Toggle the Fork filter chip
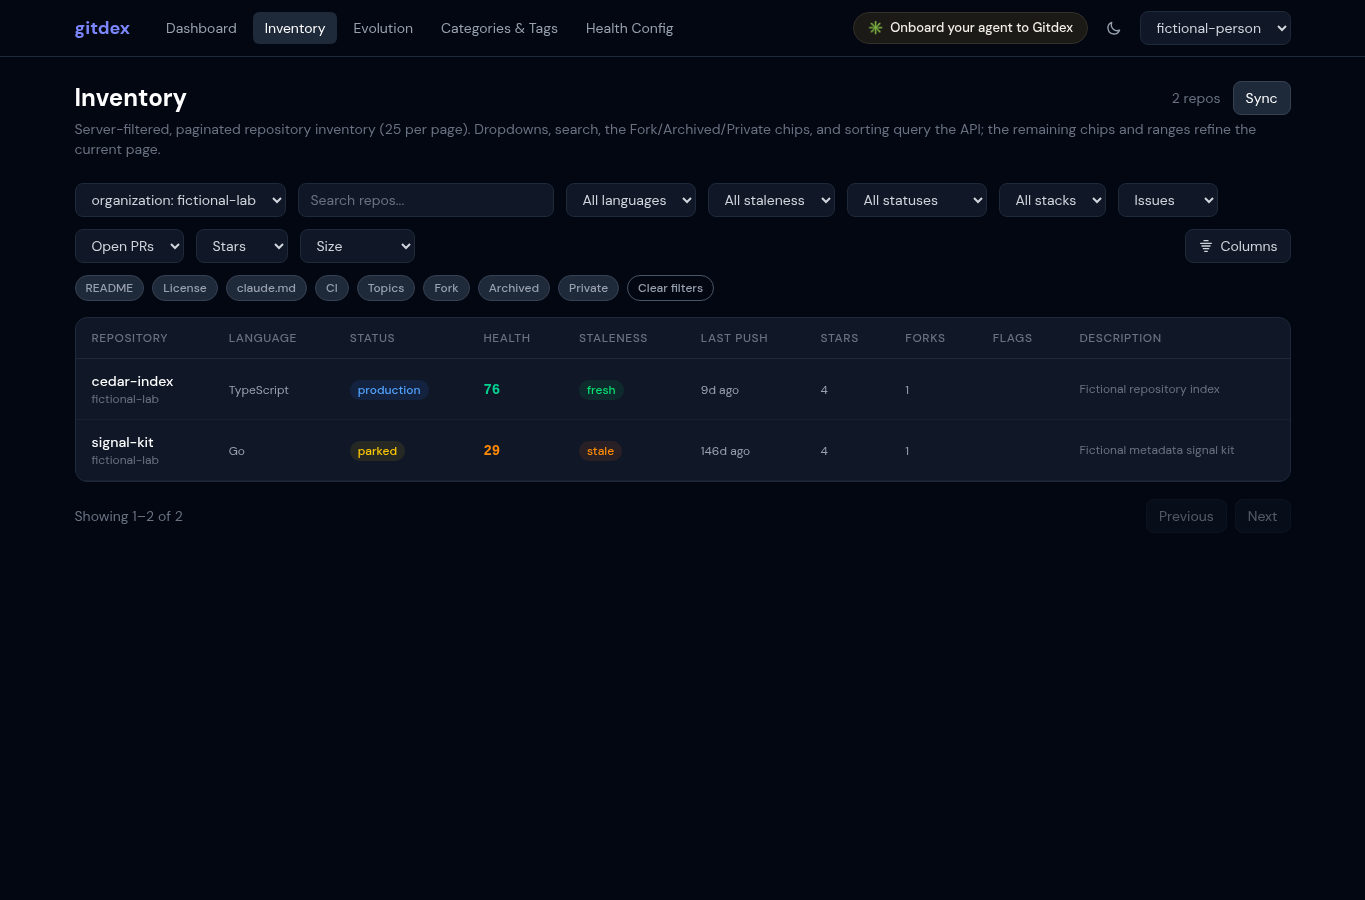The width and height of the screenshot is (1365, 900). [446, 288]
